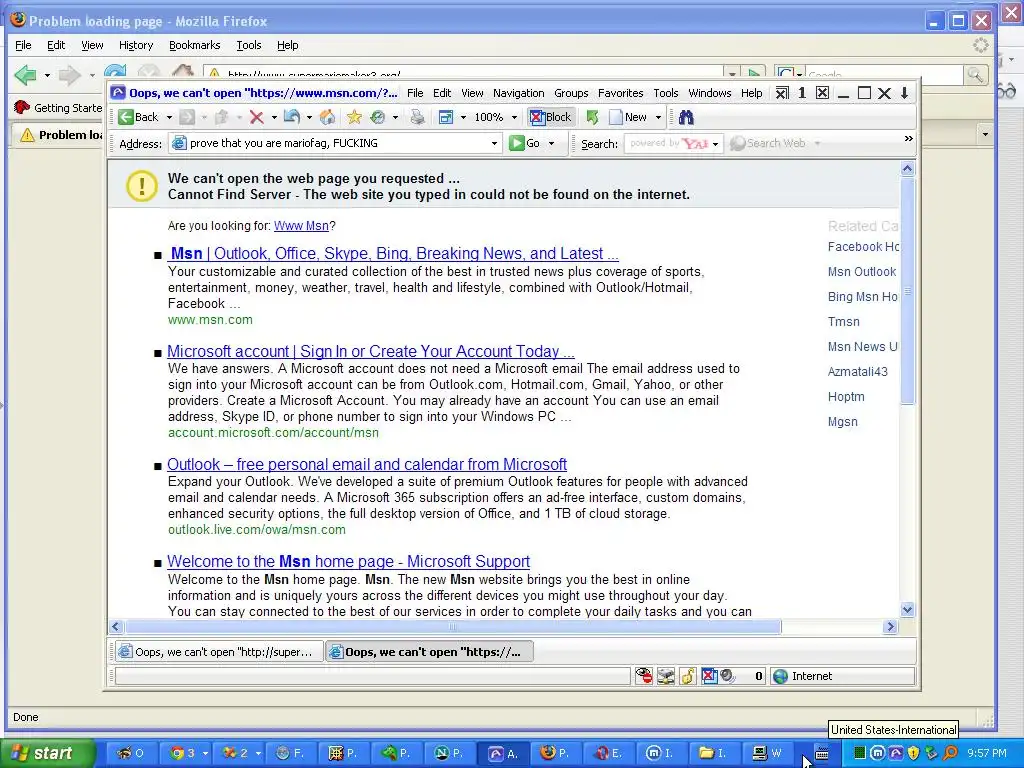Open the New button dropdown arrow

[658, 118]
